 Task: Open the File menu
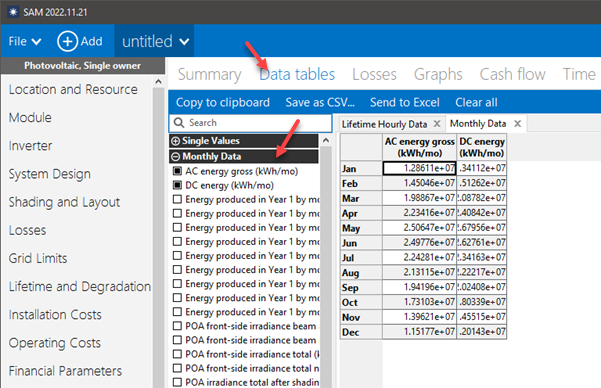pyautogui.click(x=25, y=41)
